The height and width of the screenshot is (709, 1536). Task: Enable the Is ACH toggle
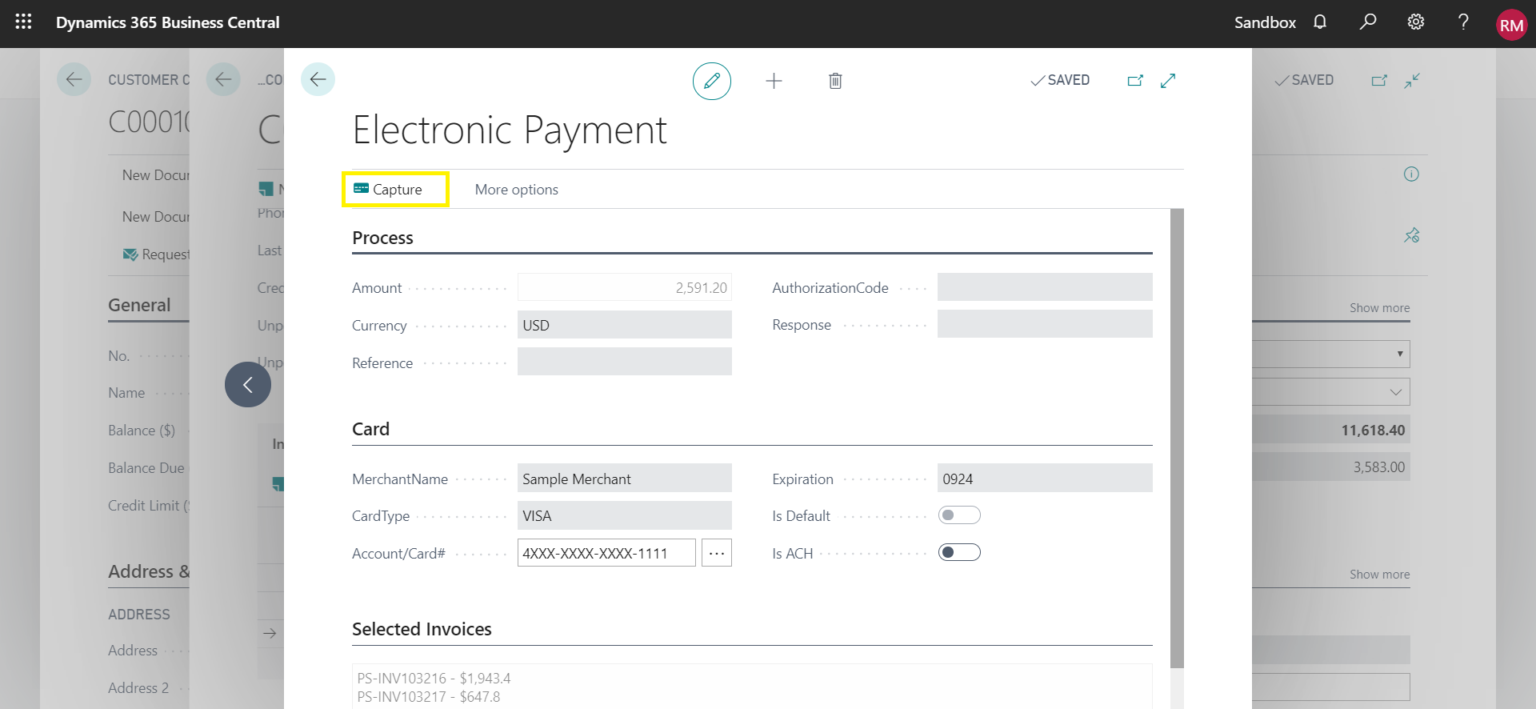959,551
